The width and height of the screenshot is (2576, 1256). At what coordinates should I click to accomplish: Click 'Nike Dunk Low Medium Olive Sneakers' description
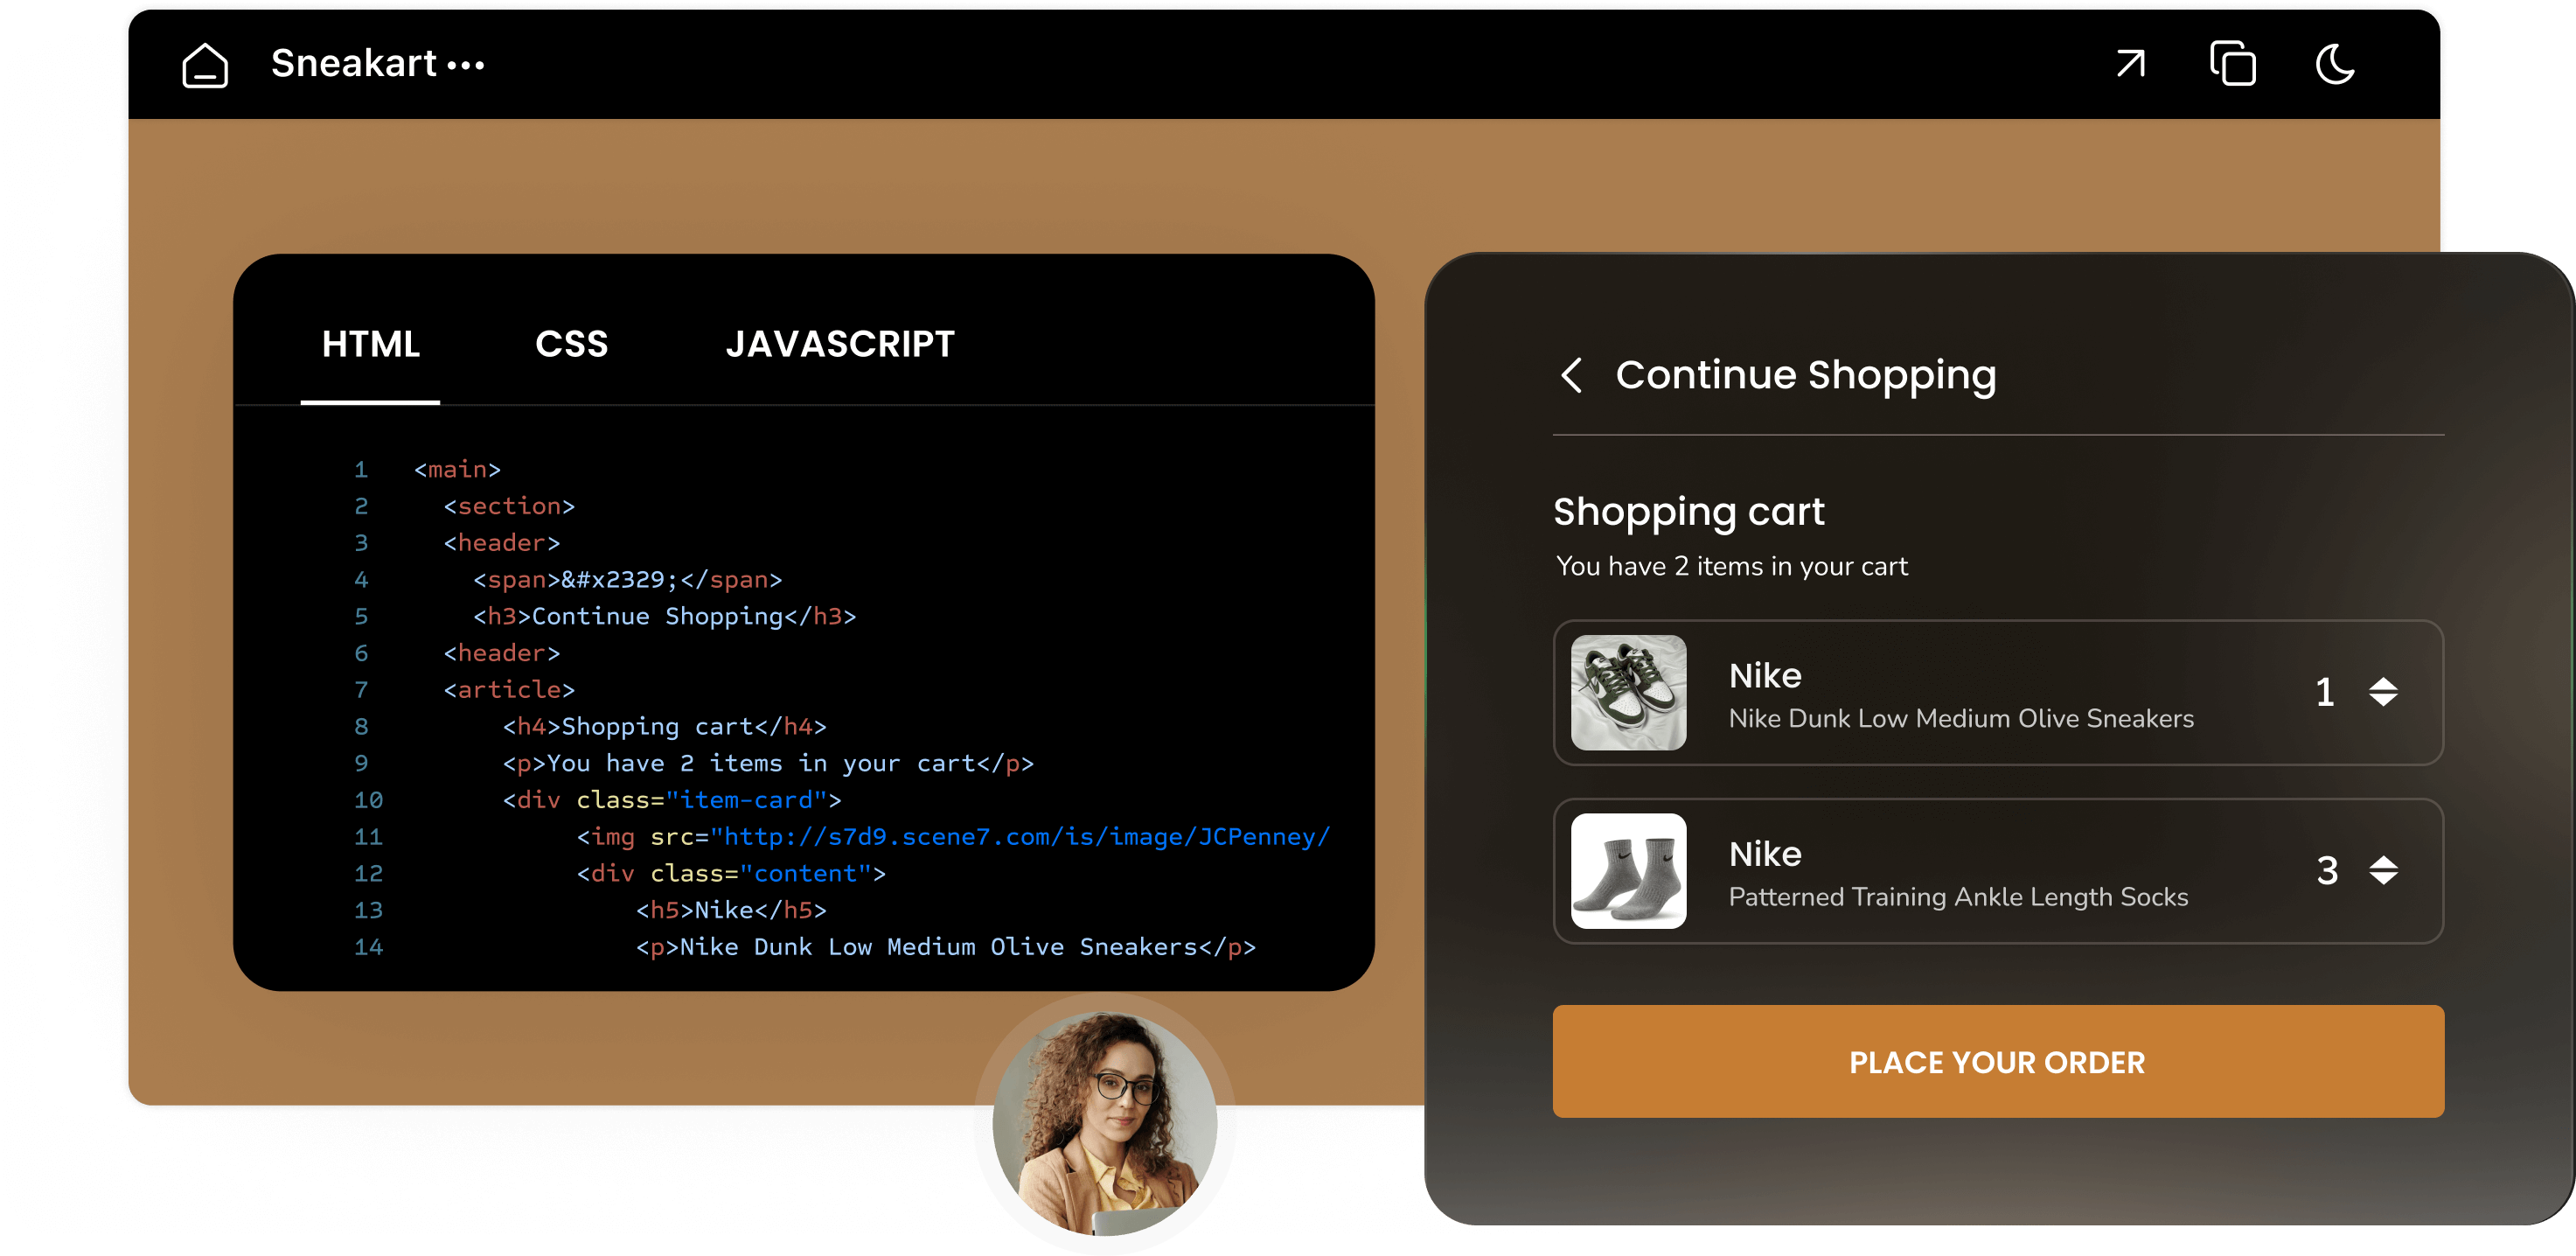(1960, 718)
